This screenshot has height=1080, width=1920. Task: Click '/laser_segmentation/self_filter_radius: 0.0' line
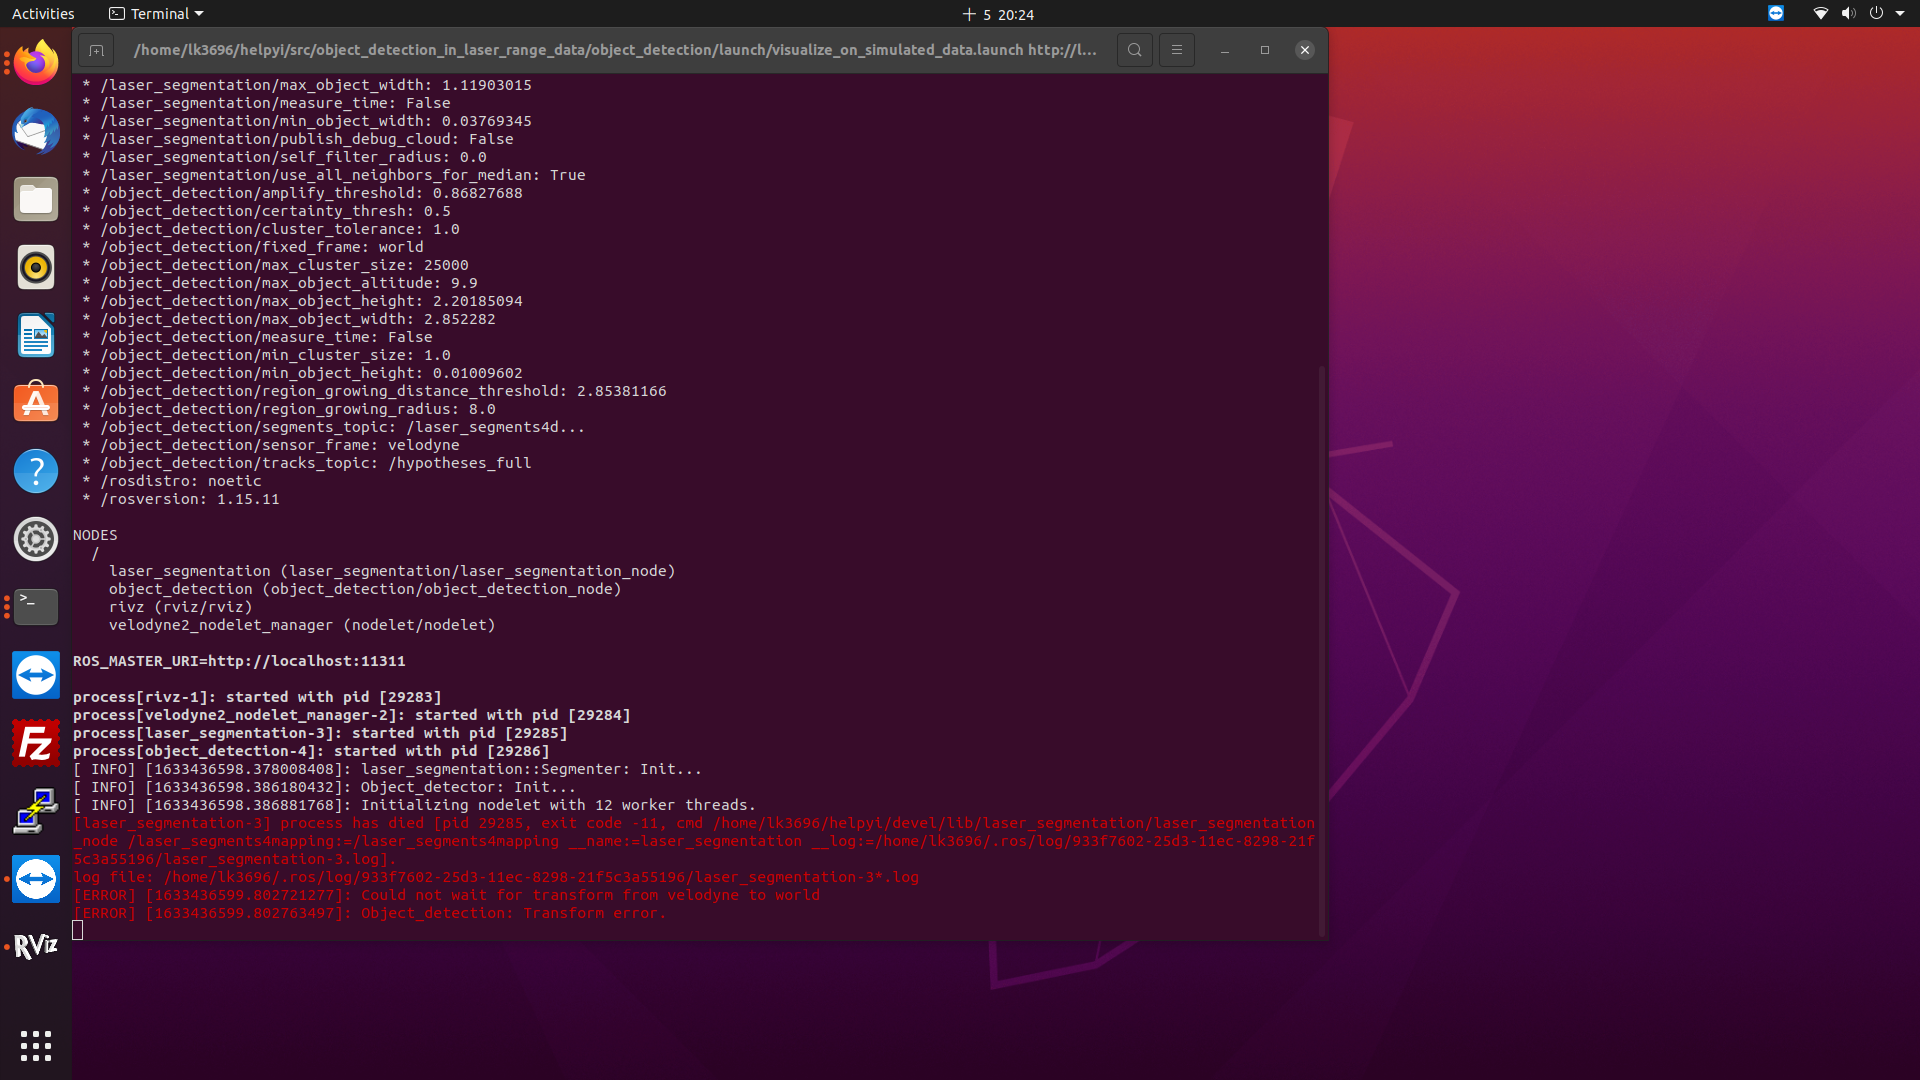point(284,157)
